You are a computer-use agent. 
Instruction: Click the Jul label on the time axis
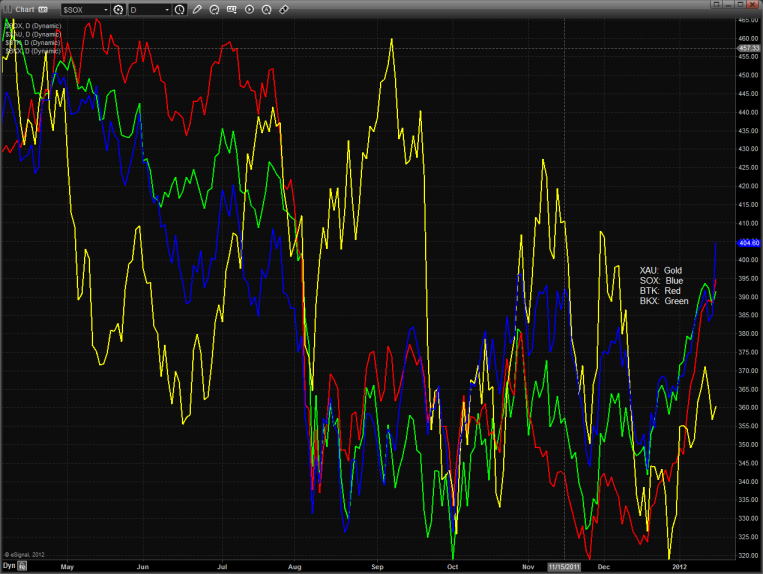pyautogui.click(x=222, y=567)
